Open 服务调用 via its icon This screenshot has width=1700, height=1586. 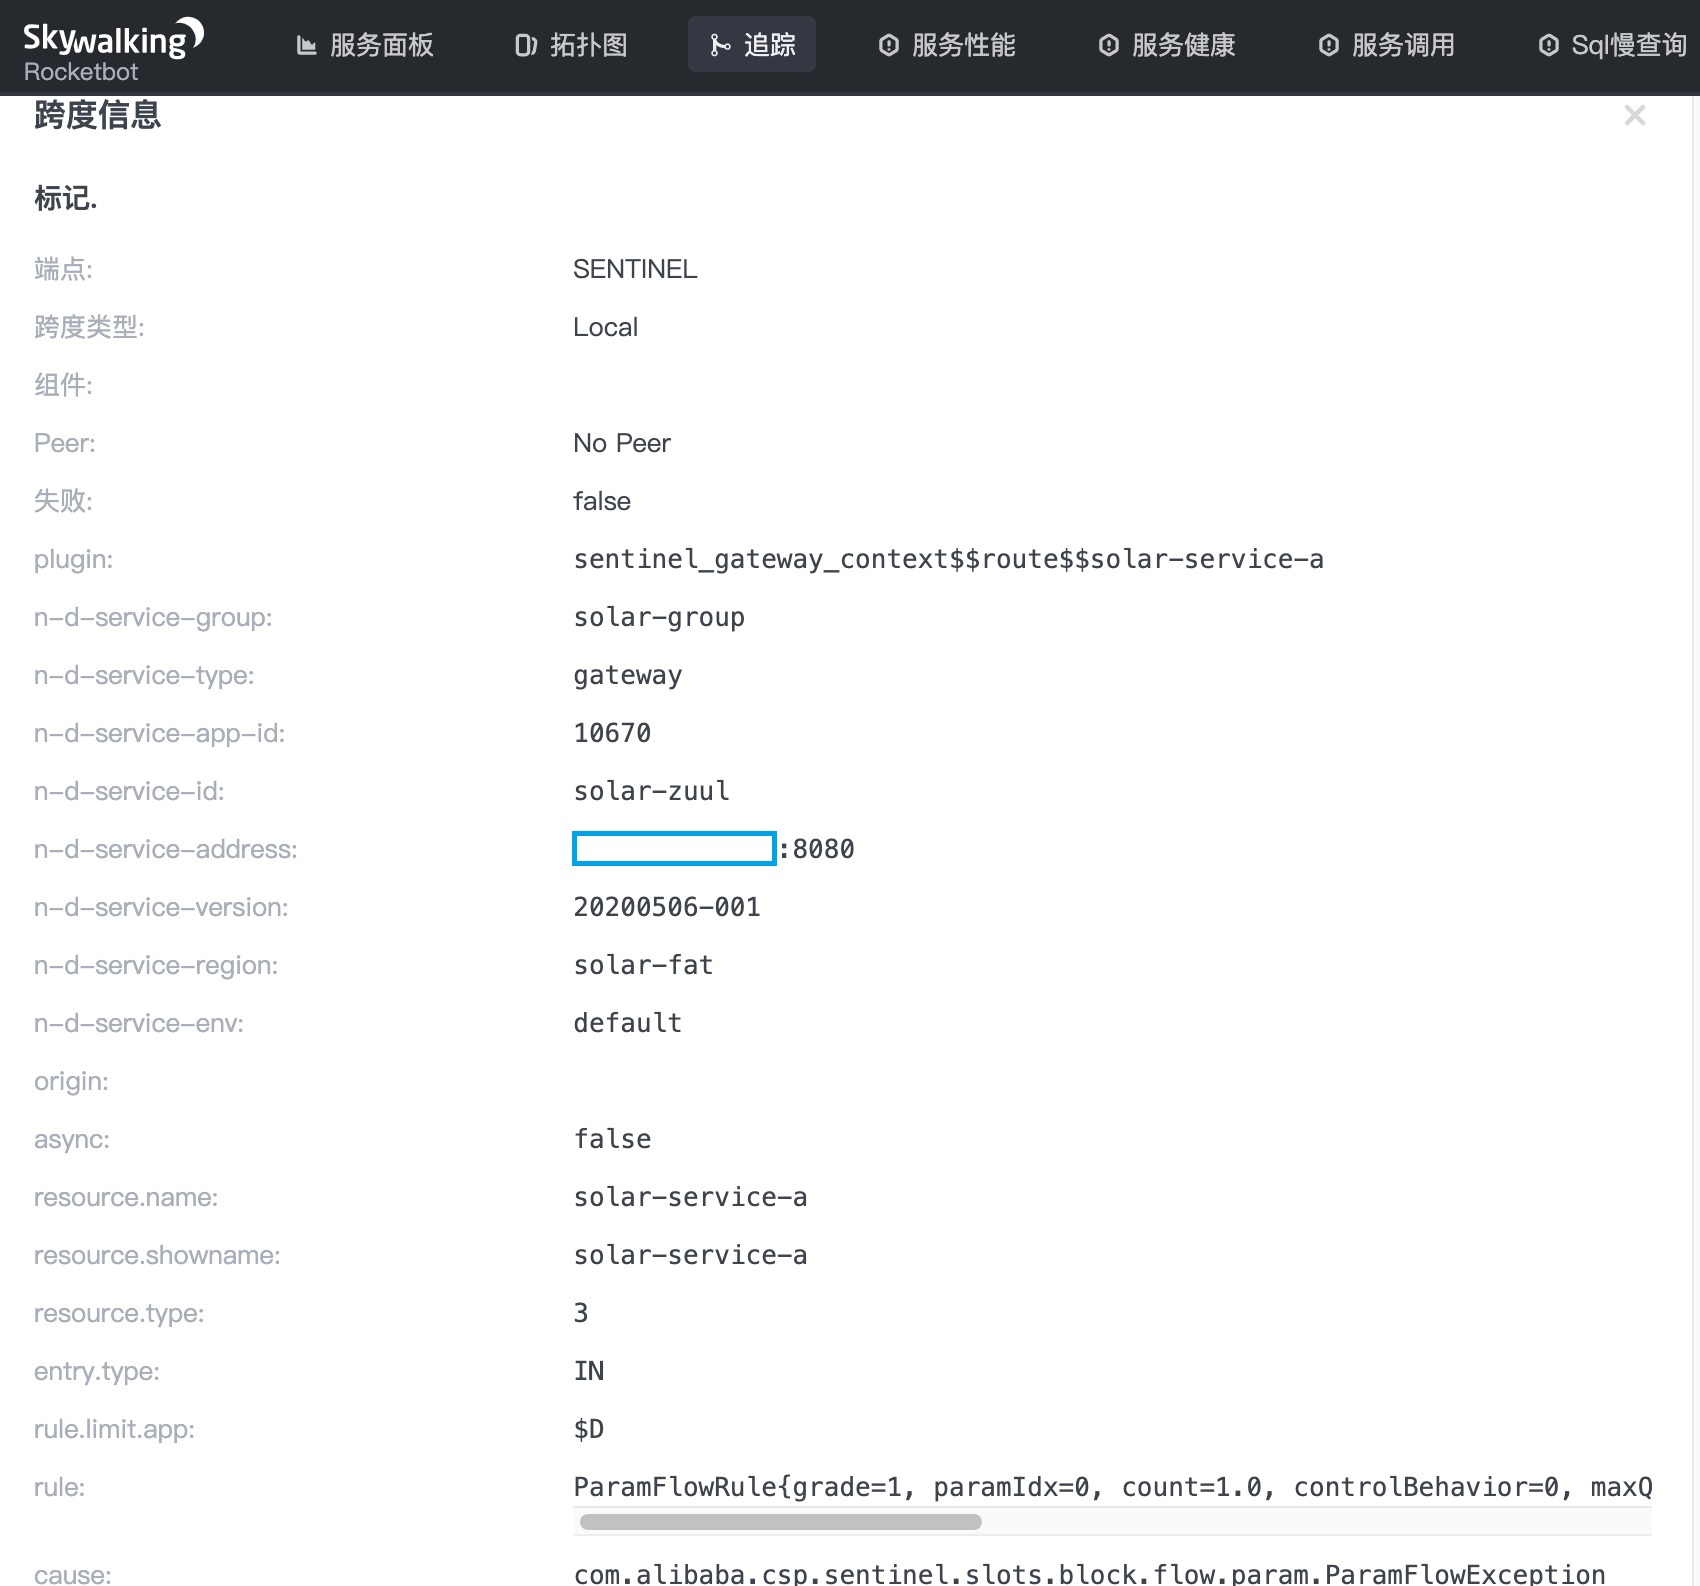pyautogui.click(x=1328, y=45)
